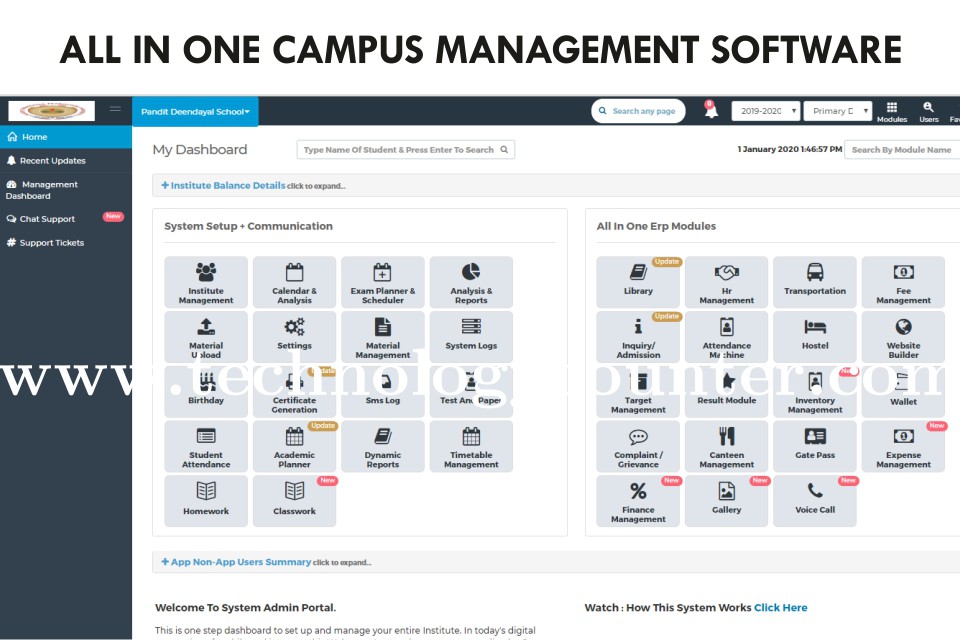Image resolution: width=960 pixels, height=640 pixels.
Task: Open the Classwork tile
Action: click(294, 501)
